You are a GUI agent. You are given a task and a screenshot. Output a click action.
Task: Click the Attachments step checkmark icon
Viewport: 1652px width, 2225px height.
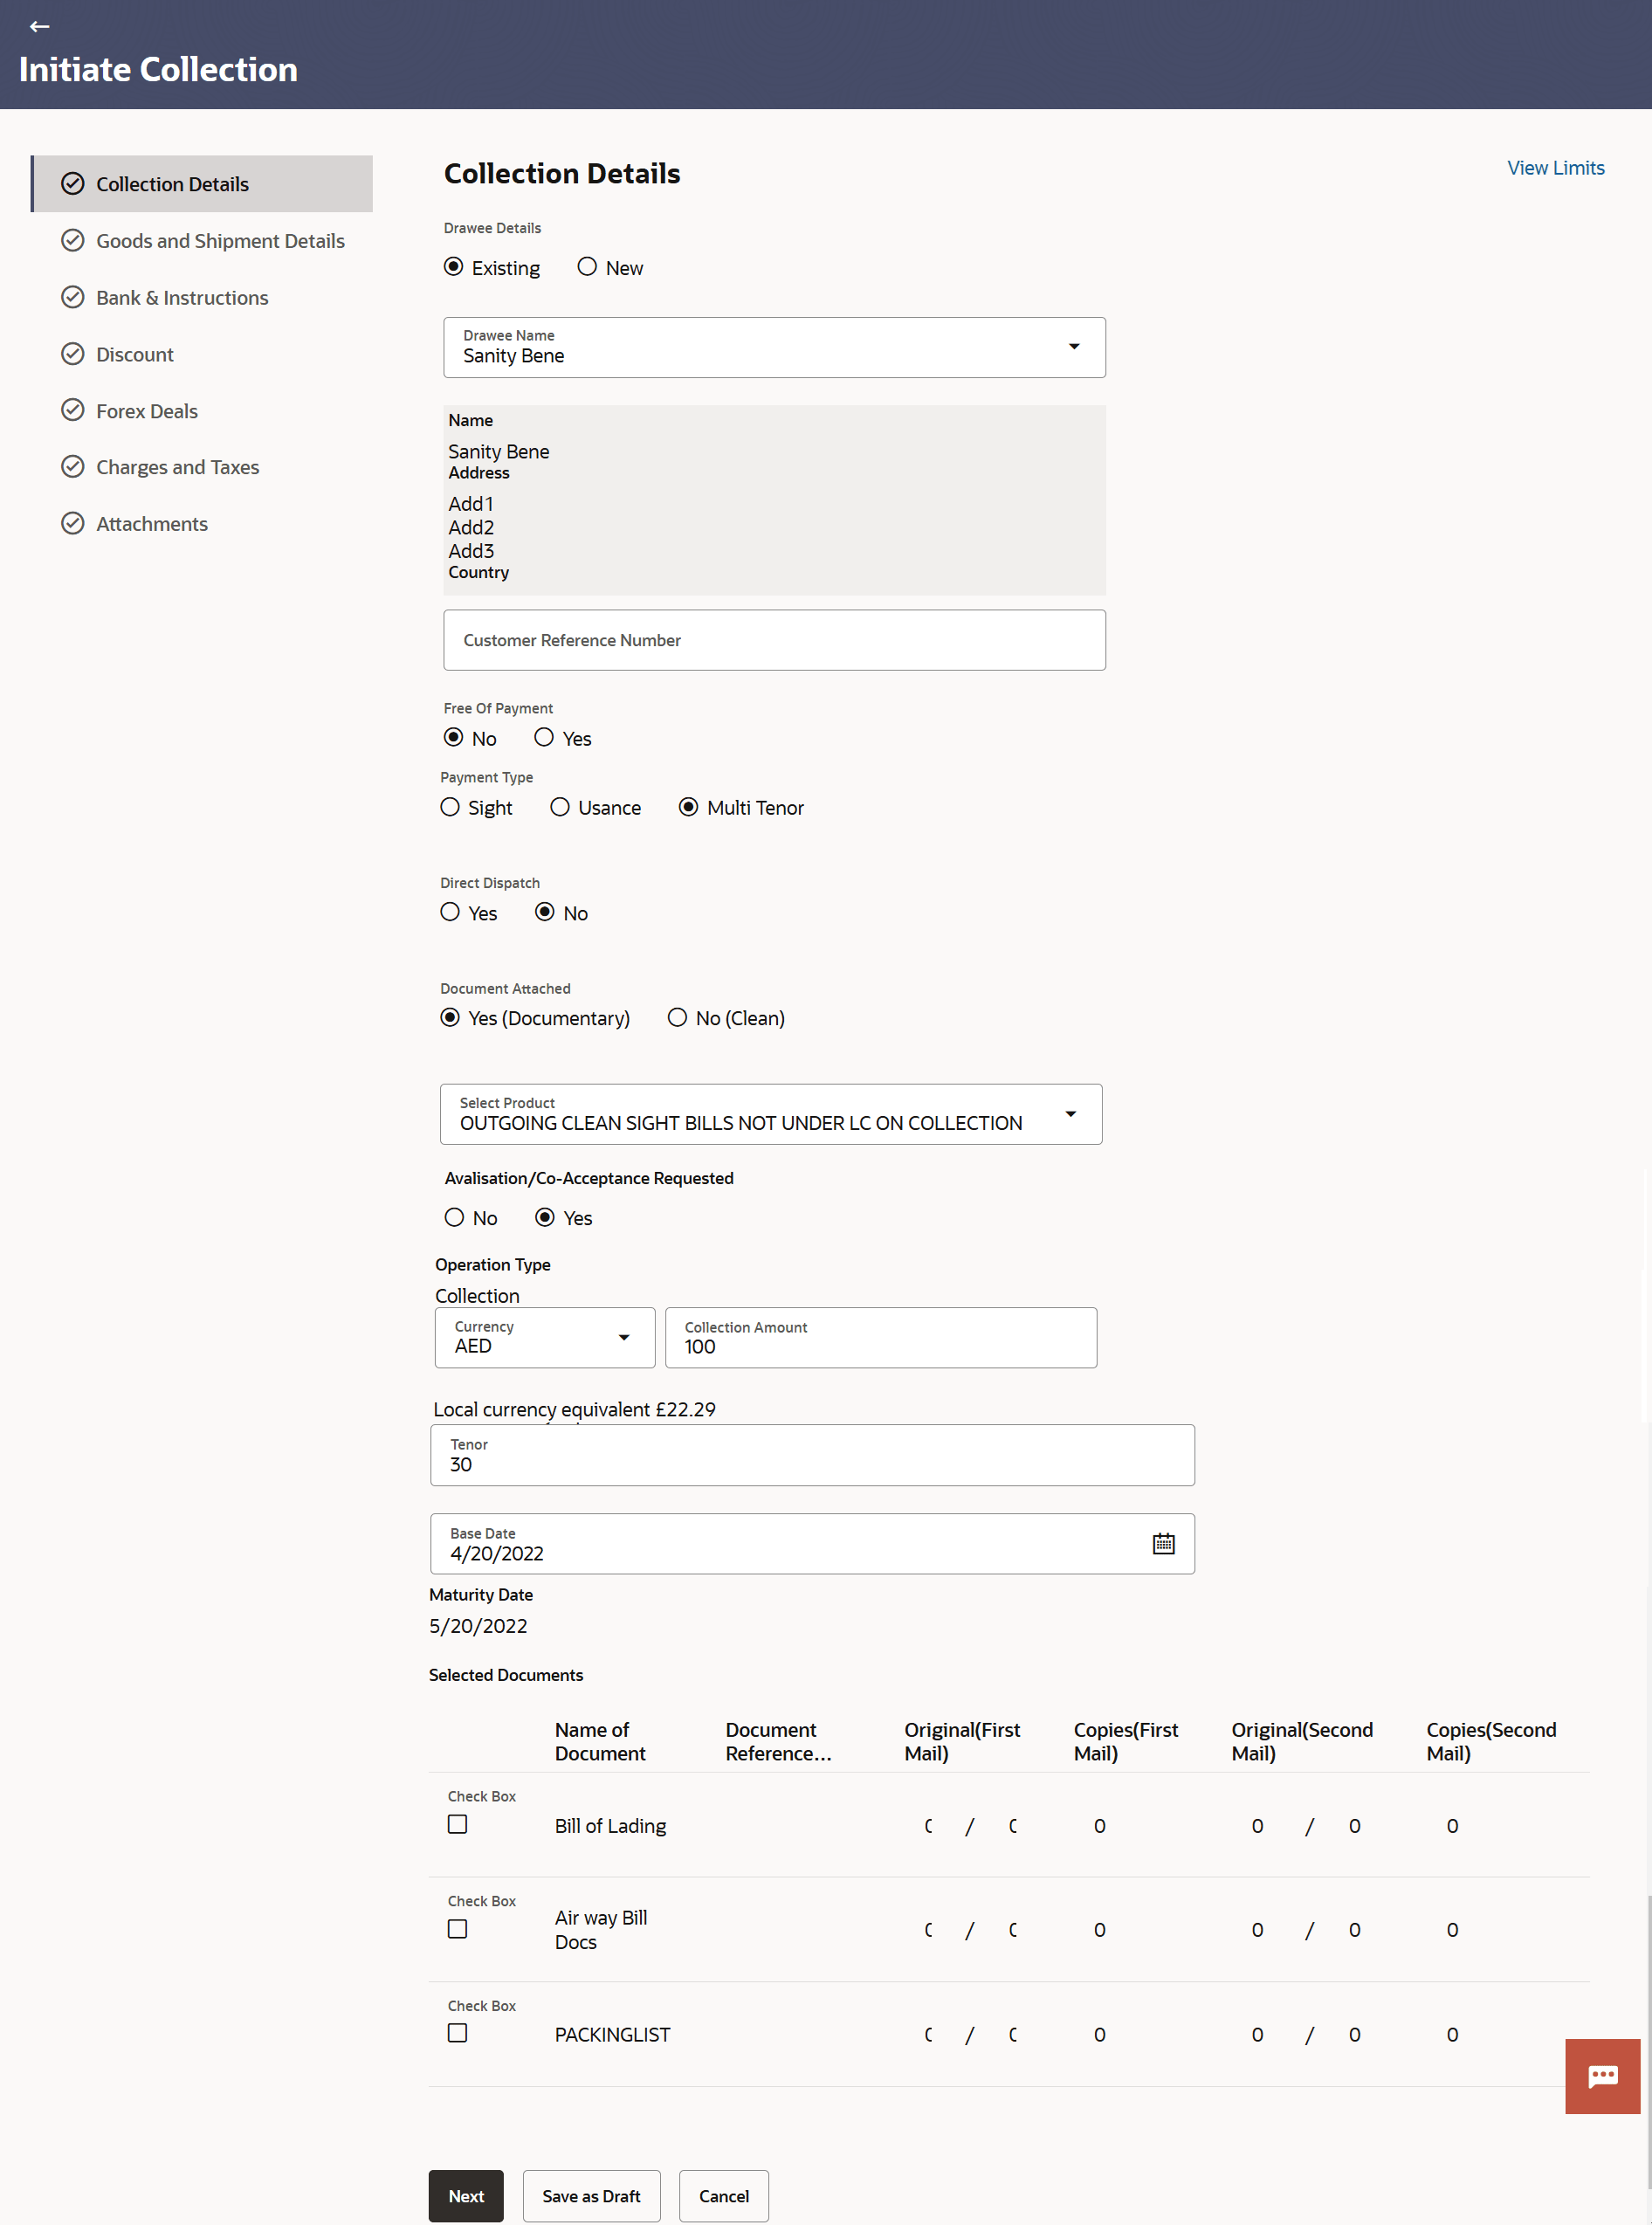click(73, 523)
